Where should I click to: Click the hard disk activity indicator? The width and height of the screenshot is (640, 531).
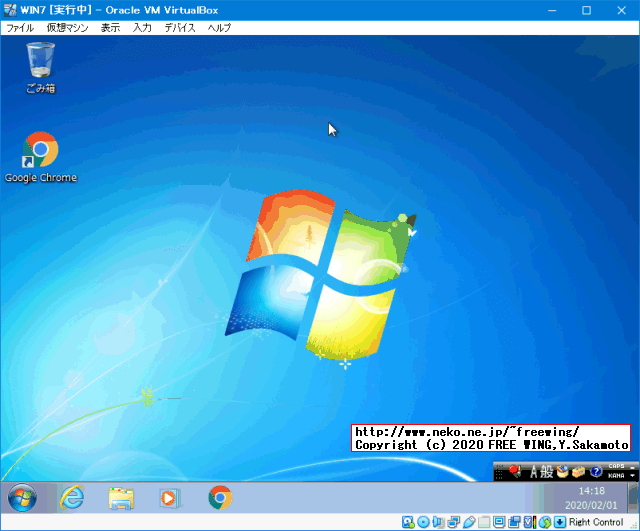[x=408, y=522]
